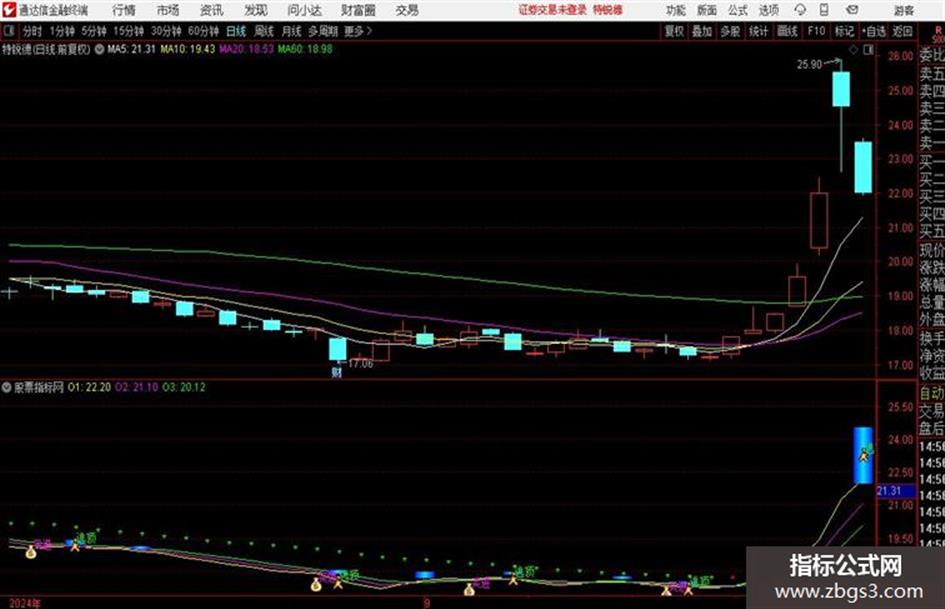Switch to 15分钟 chart period
This screenshot has width=945, height=609.
129,31
